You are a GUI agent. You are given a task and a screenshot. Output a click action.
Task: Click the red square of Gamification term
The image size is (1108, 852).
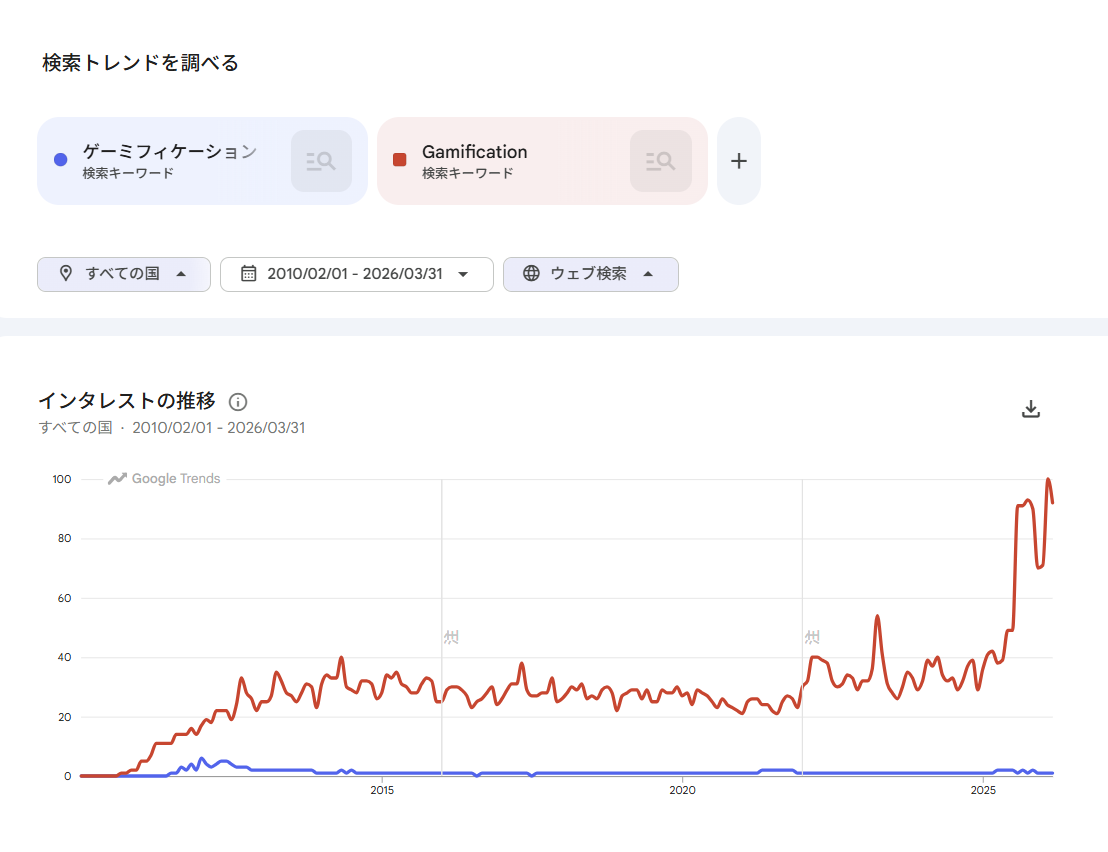pos(400,160)
